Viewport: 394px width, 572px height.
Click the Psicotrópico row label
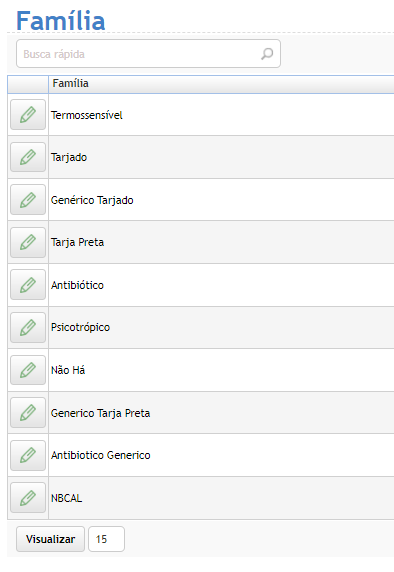pyautogui.click(x=80, y=328)
